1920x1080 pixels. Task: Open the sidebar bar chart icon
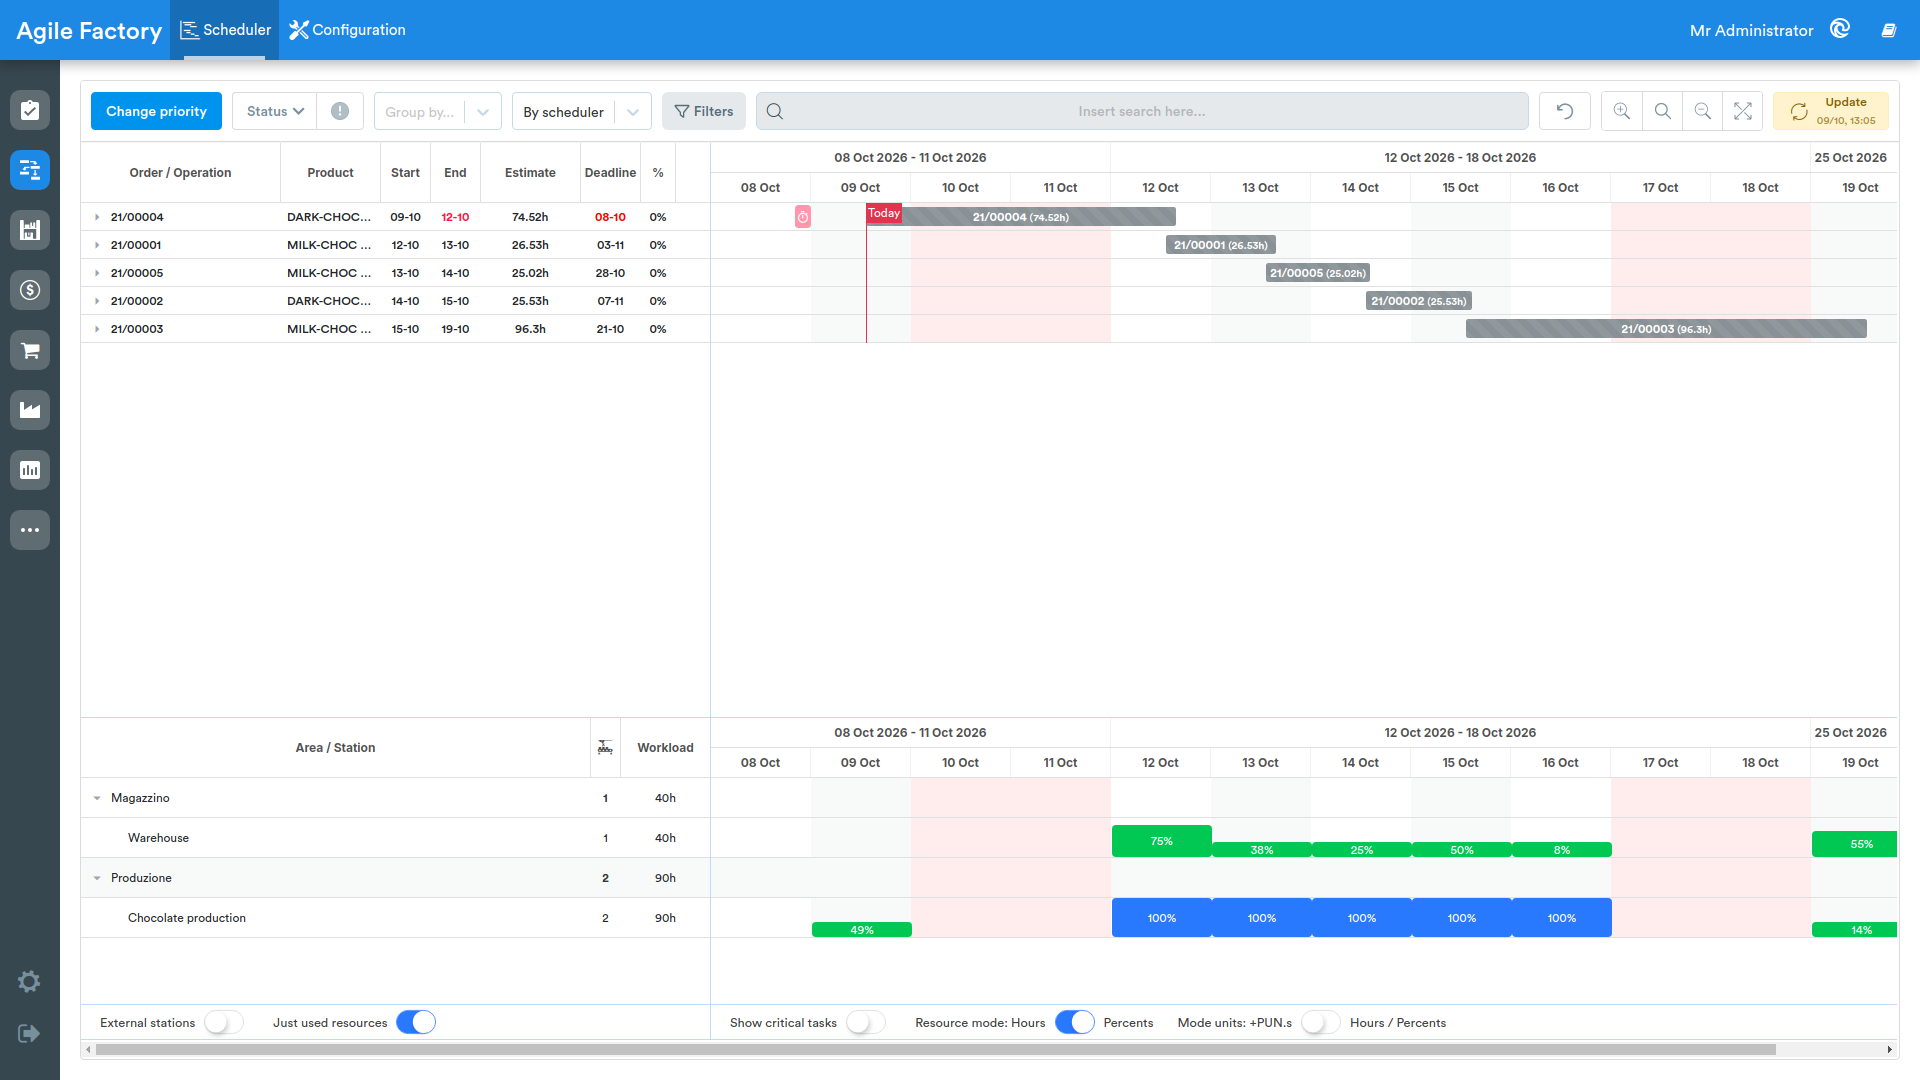point(30,470)
